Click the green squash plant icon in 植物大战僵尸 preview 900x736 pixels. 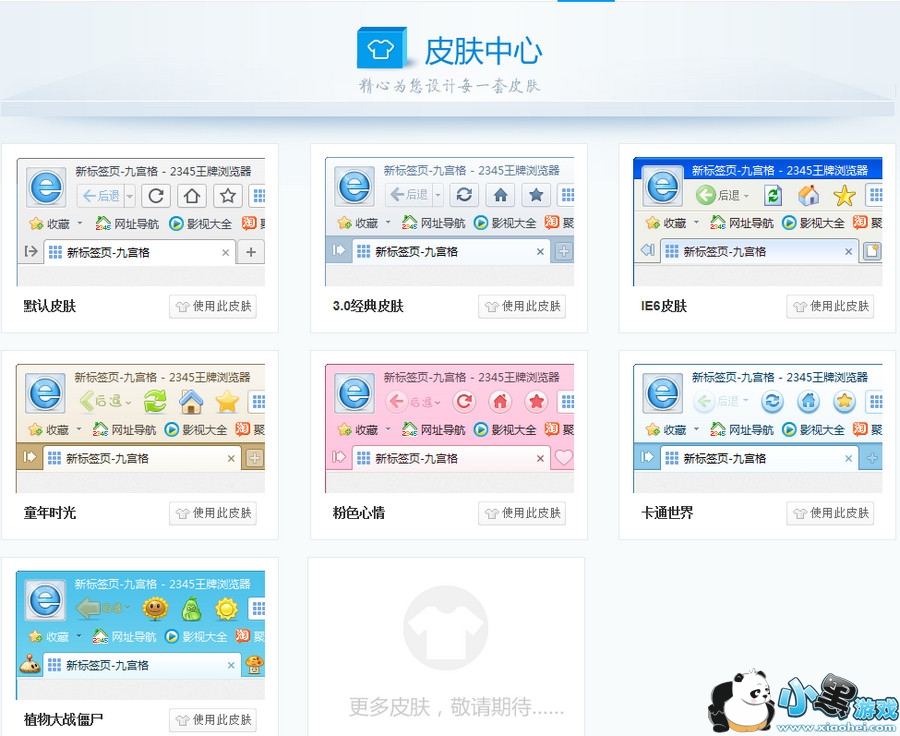191,609
